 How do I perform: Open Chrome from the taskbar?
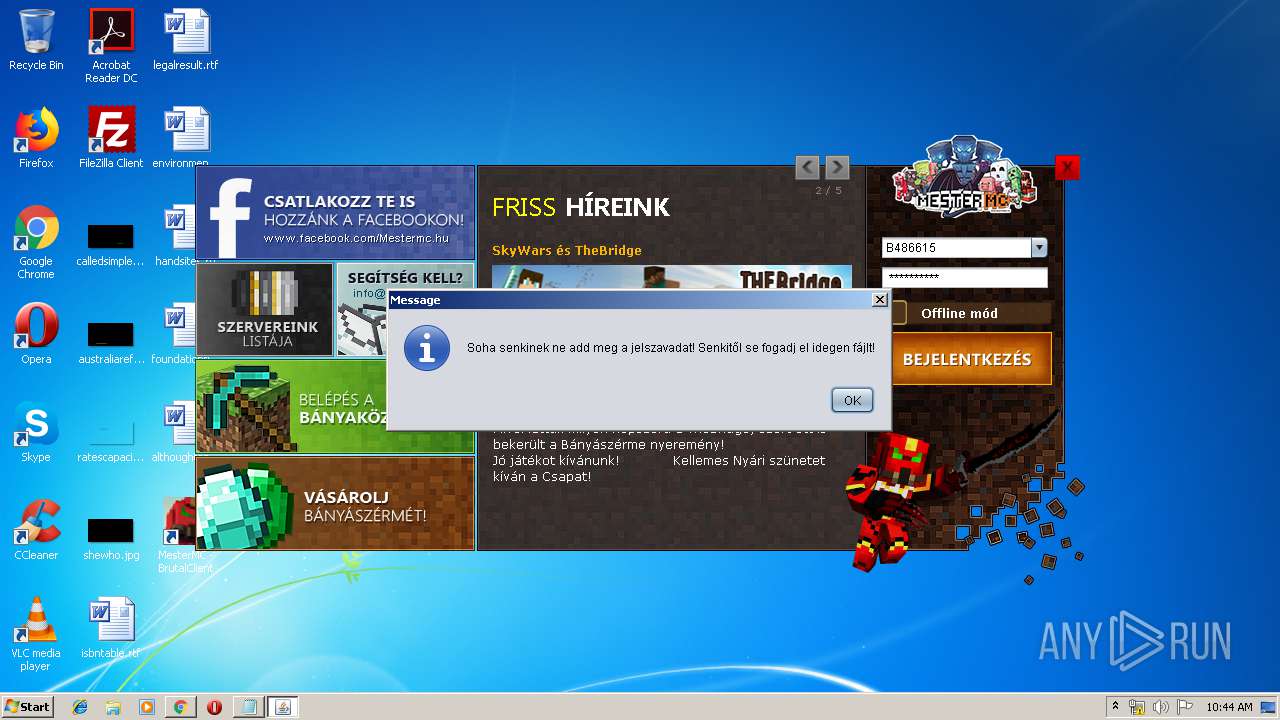[180, 707]
